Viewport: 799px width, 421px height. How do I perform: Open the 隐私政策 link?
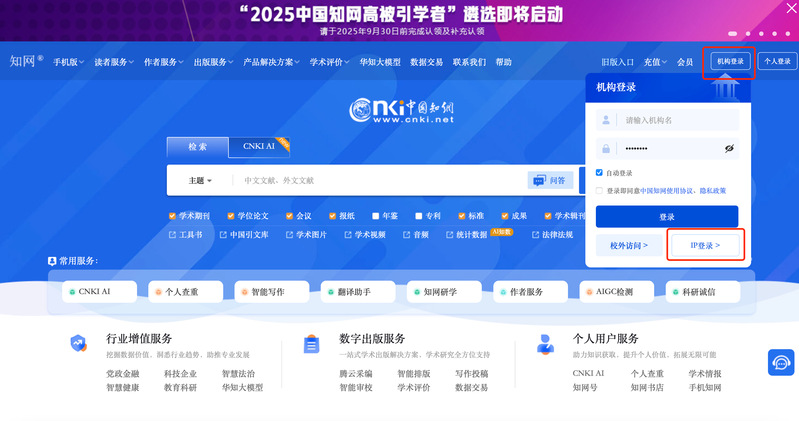pyautogui.click(x=713, y=191)
